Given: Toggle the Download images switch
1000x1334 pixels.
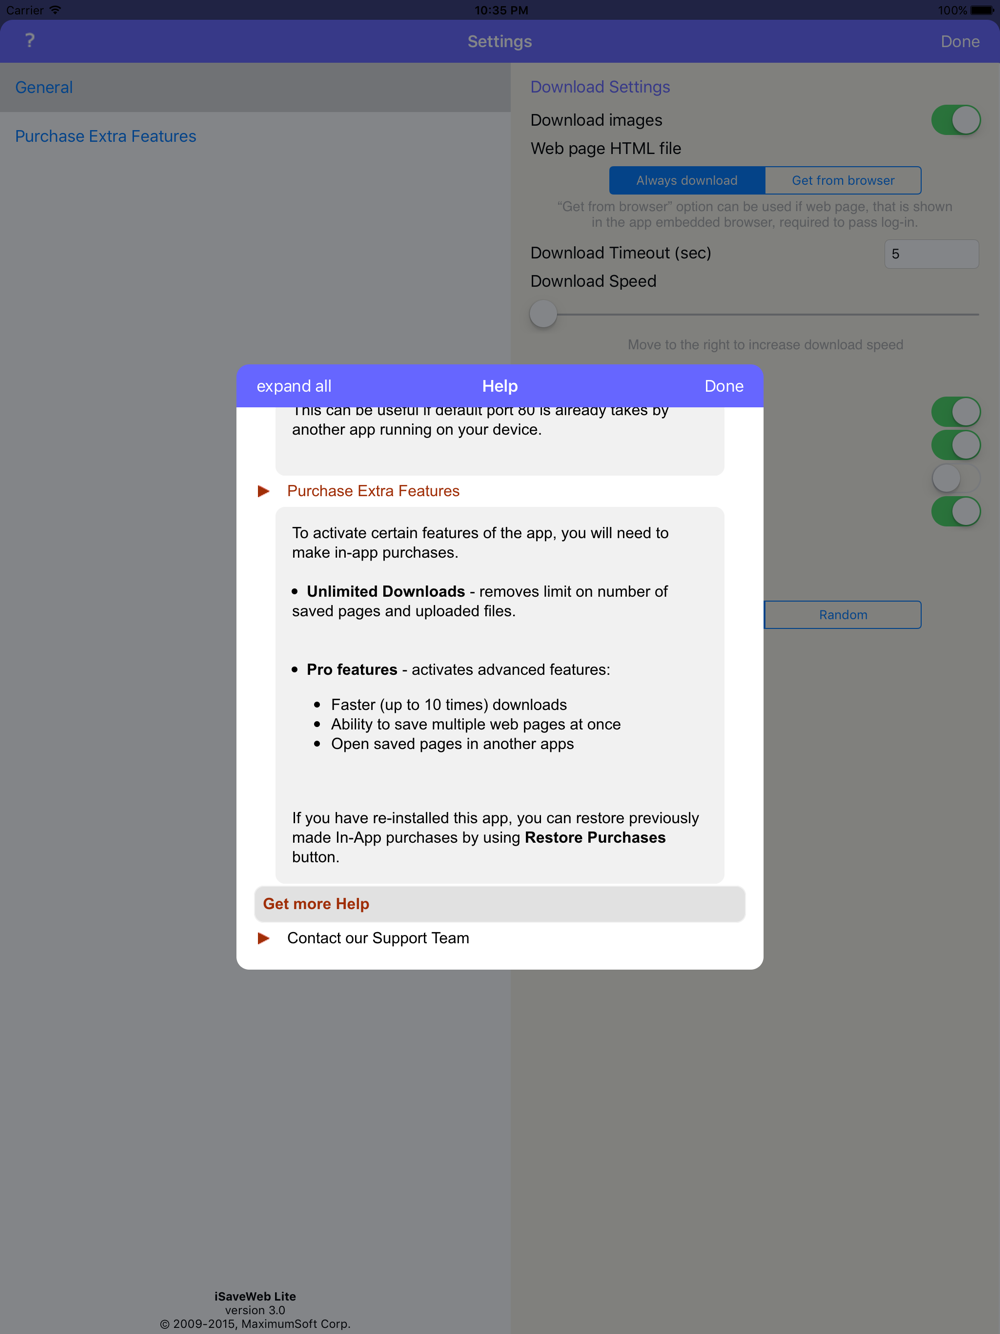Looking at the screenshot, I should (956, 120).
